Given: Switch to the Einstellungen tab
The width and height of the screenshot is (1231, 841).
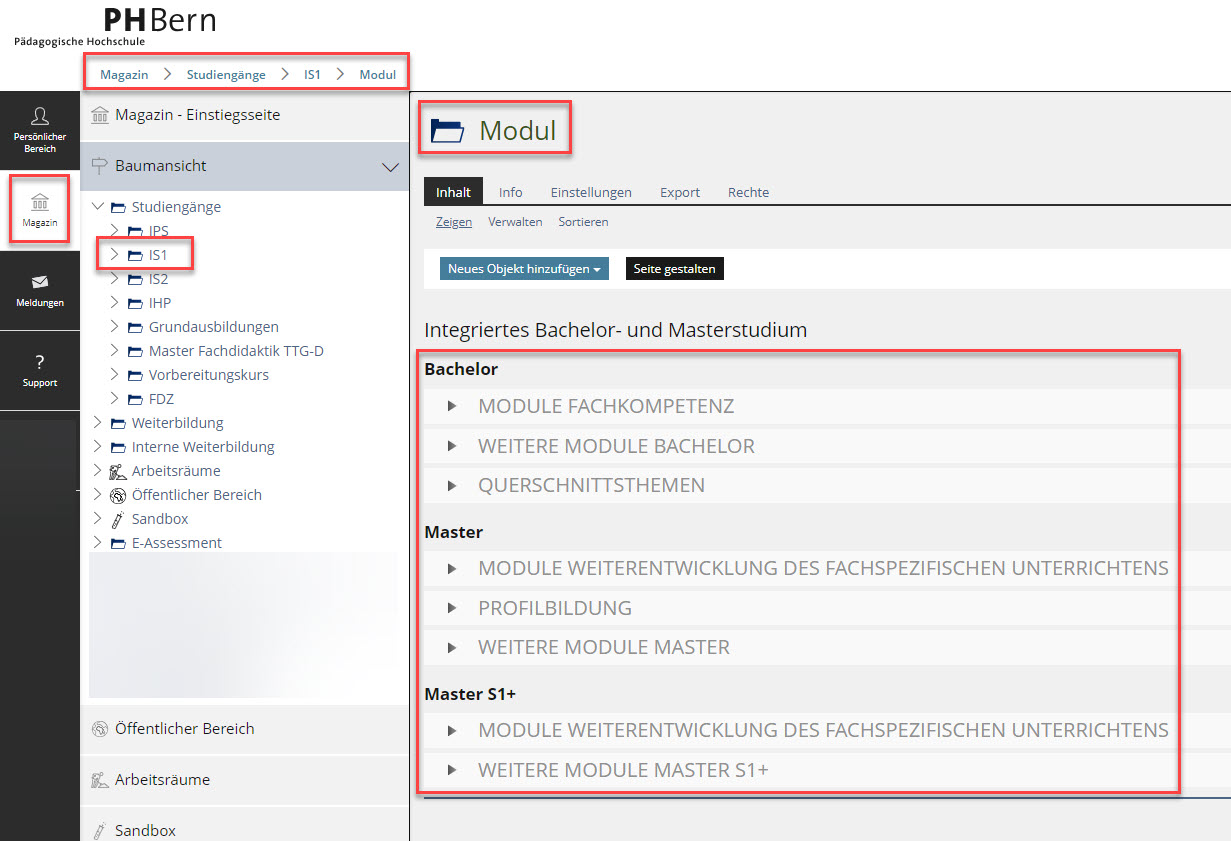Looking at the screenshot, I should click(x=591, y=192).
